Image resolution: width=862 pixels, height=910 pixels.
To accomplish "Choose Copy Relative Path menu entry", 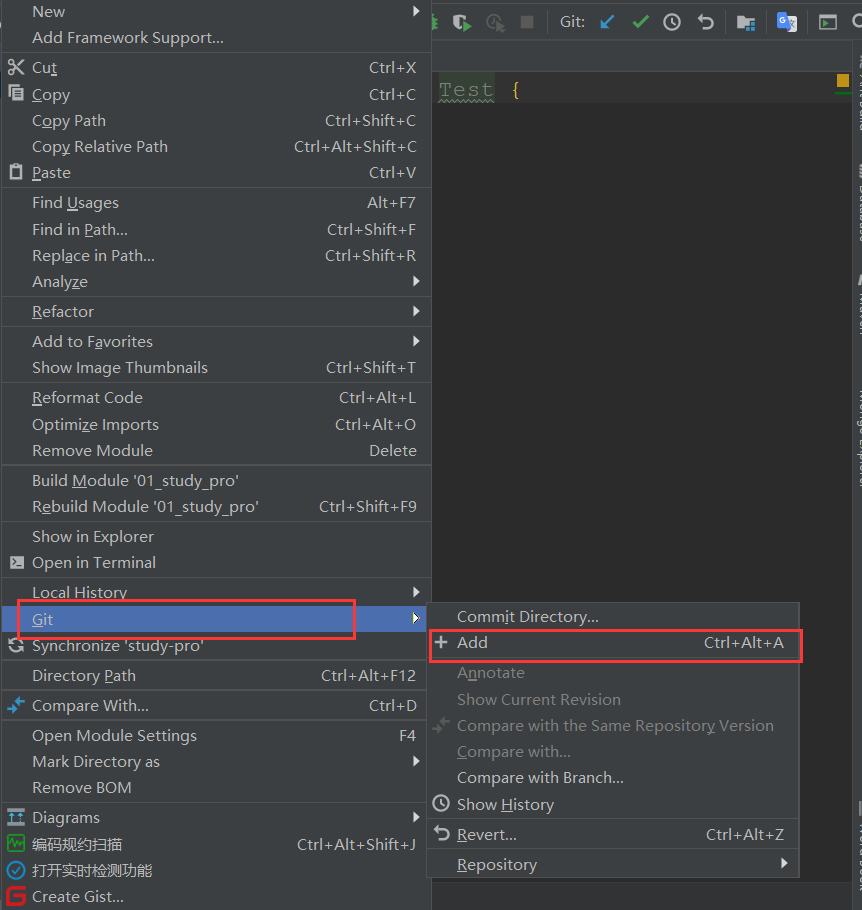I will pyautogui.click(x=217, y=147).
